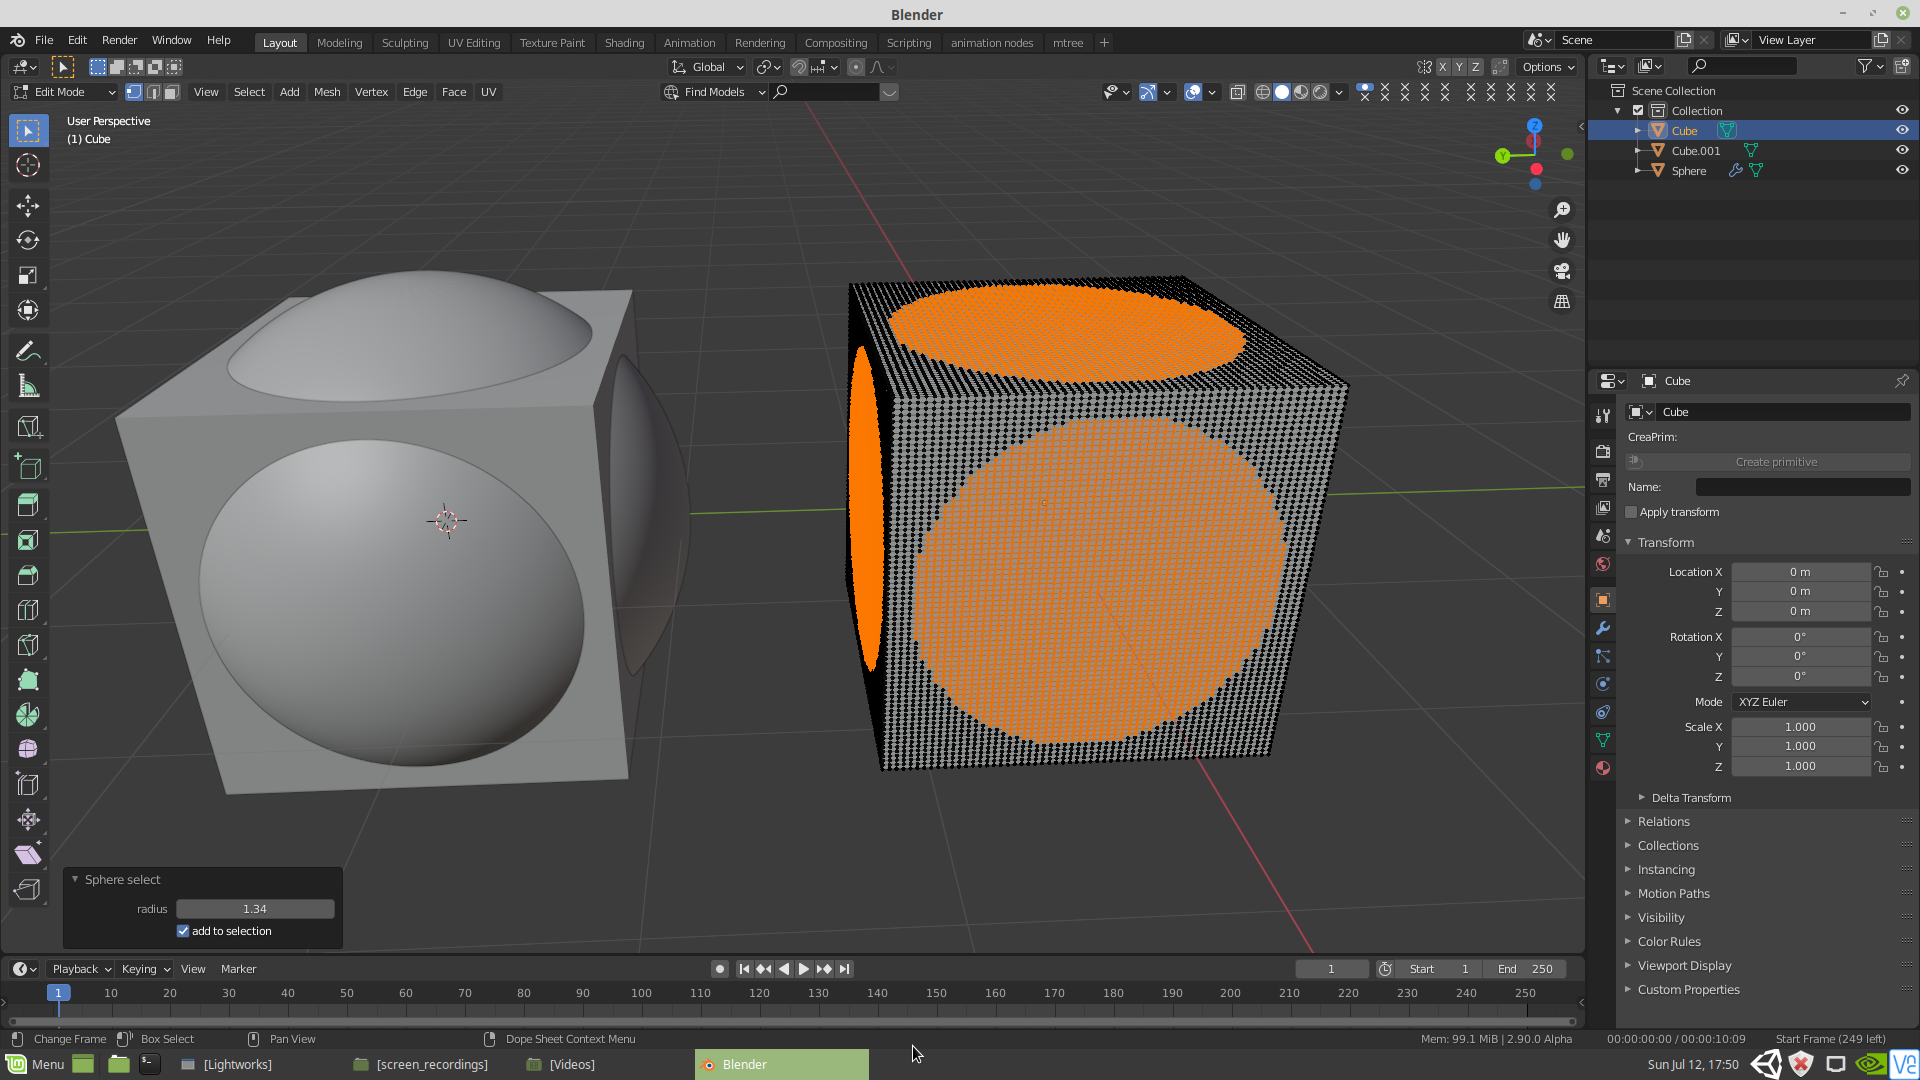This screenshot has height=1080, width=1920.
Task: Set the radius slider value
Action: coord(255,908)
